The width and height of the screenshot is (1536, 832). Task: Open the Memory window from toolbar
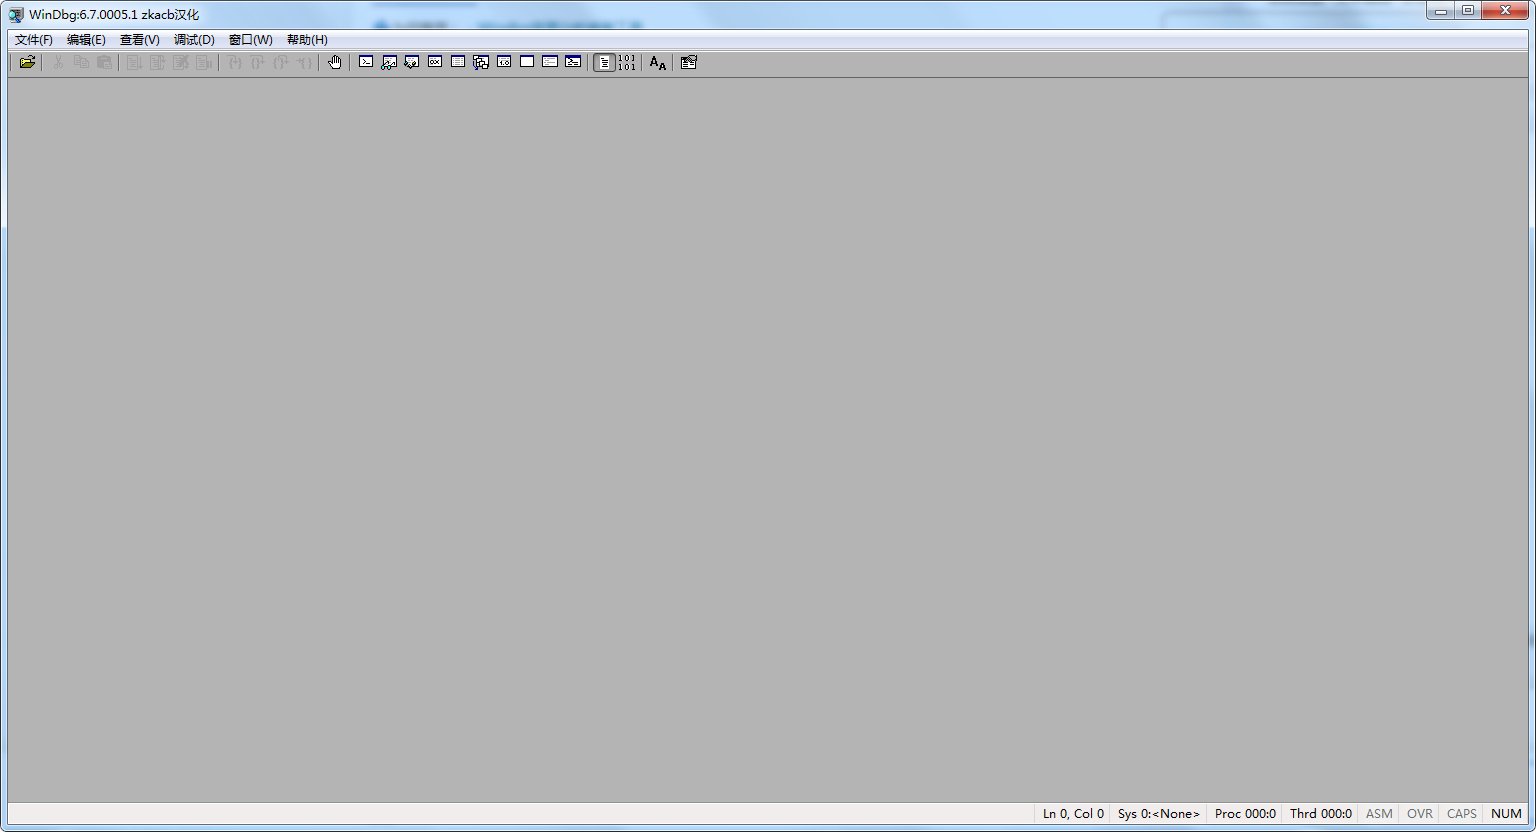tap(458, 62)
